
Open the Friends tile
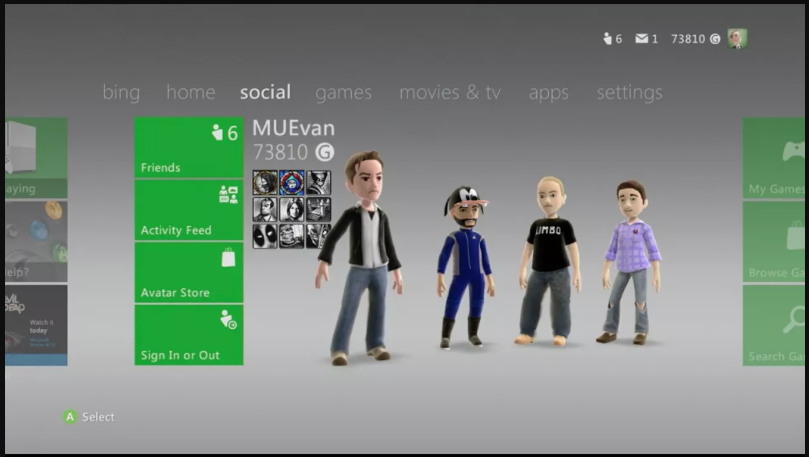[x=189, y=148]
